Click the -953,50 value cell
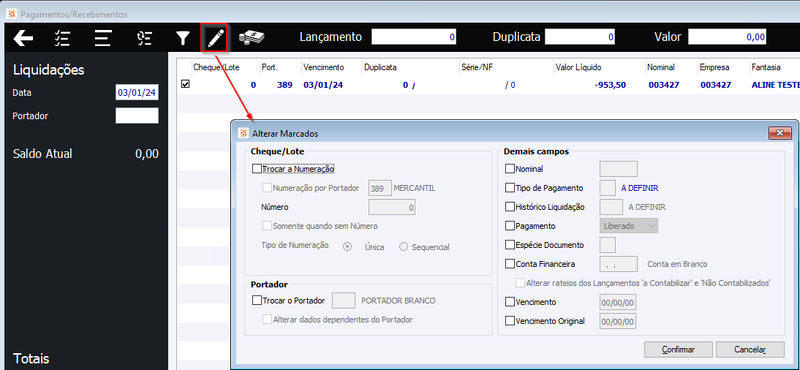This screenshot has width=800, height=370. click(x=610, y=85)
